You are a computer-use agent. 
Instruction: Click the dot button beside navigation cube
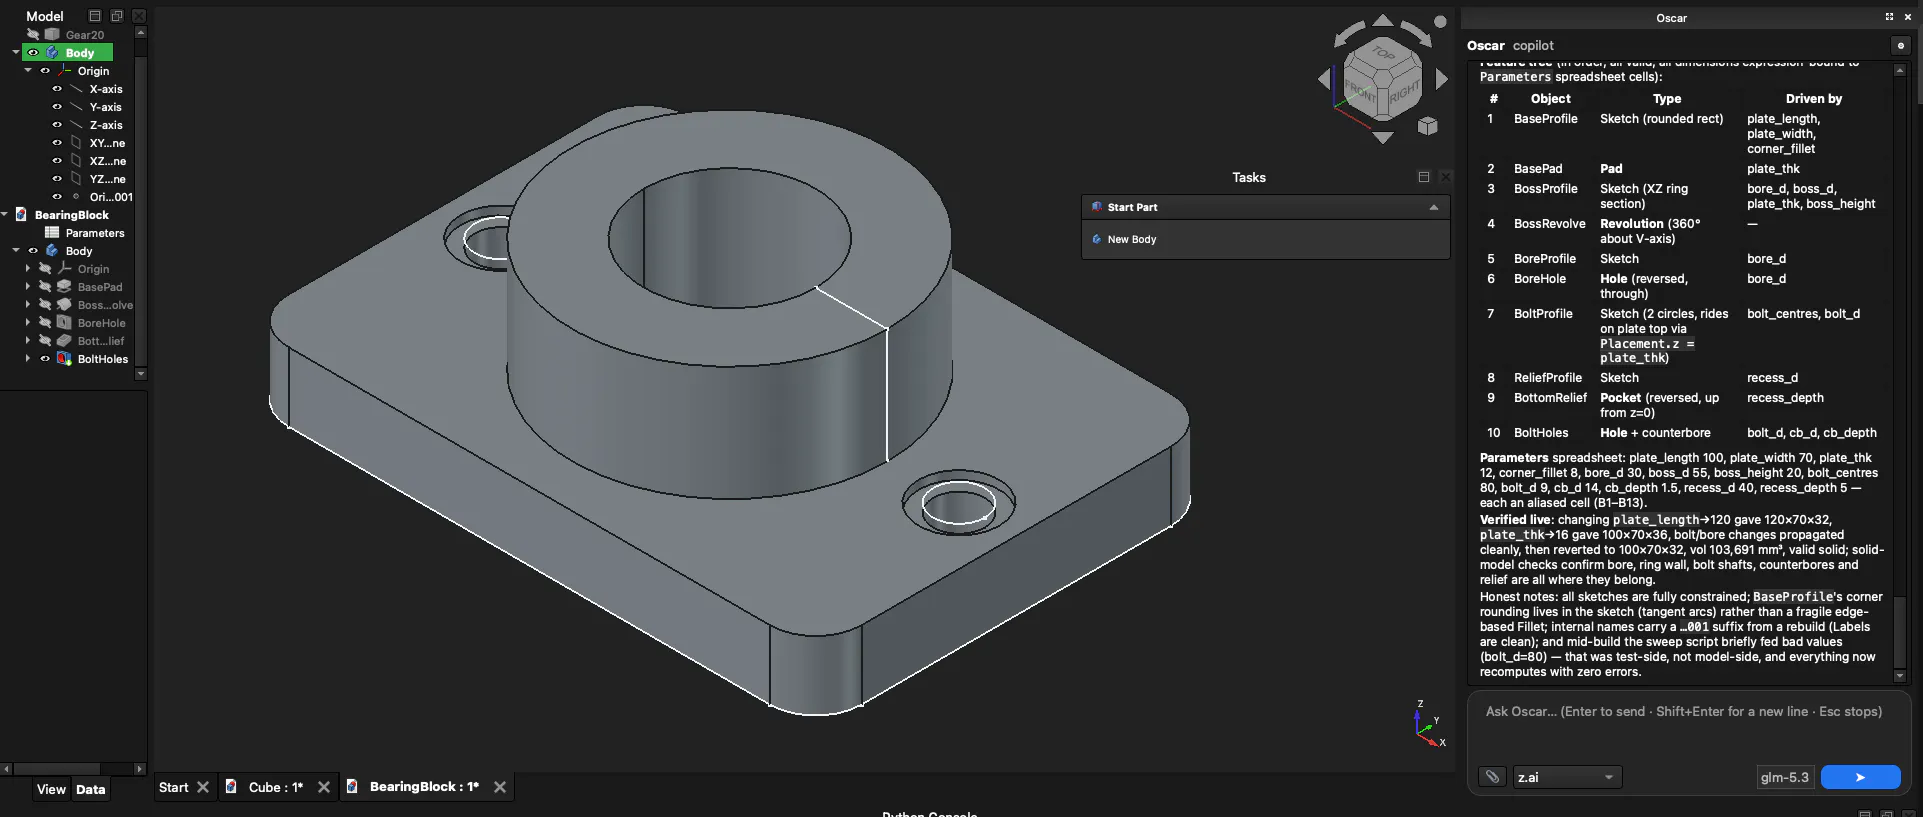pos(1440,21)
